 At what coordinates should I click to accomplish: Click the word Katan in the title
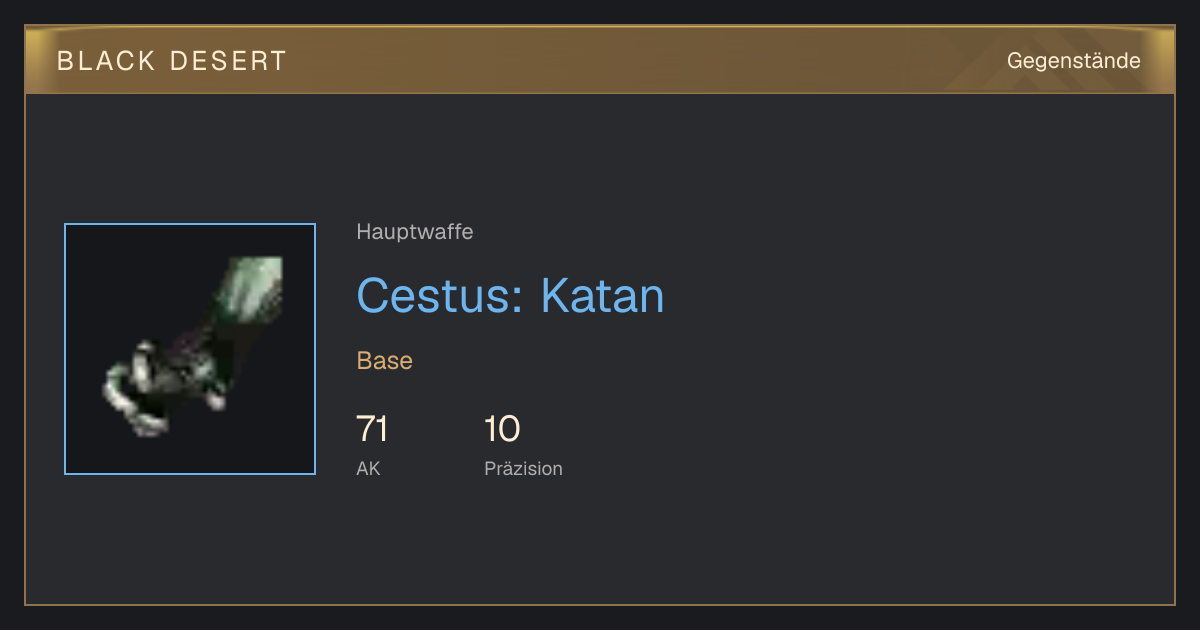(603, 295)
